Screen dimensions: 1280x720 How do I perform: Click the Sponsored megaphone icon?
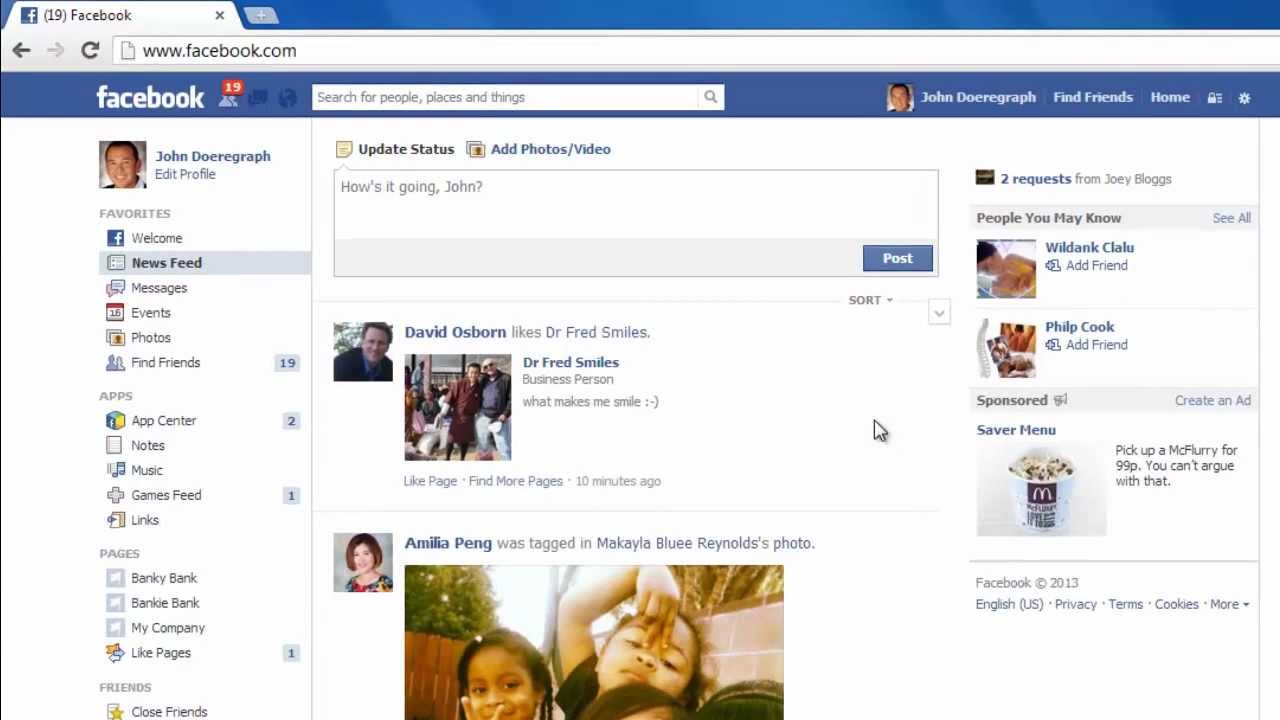[x=1061, y=400]
